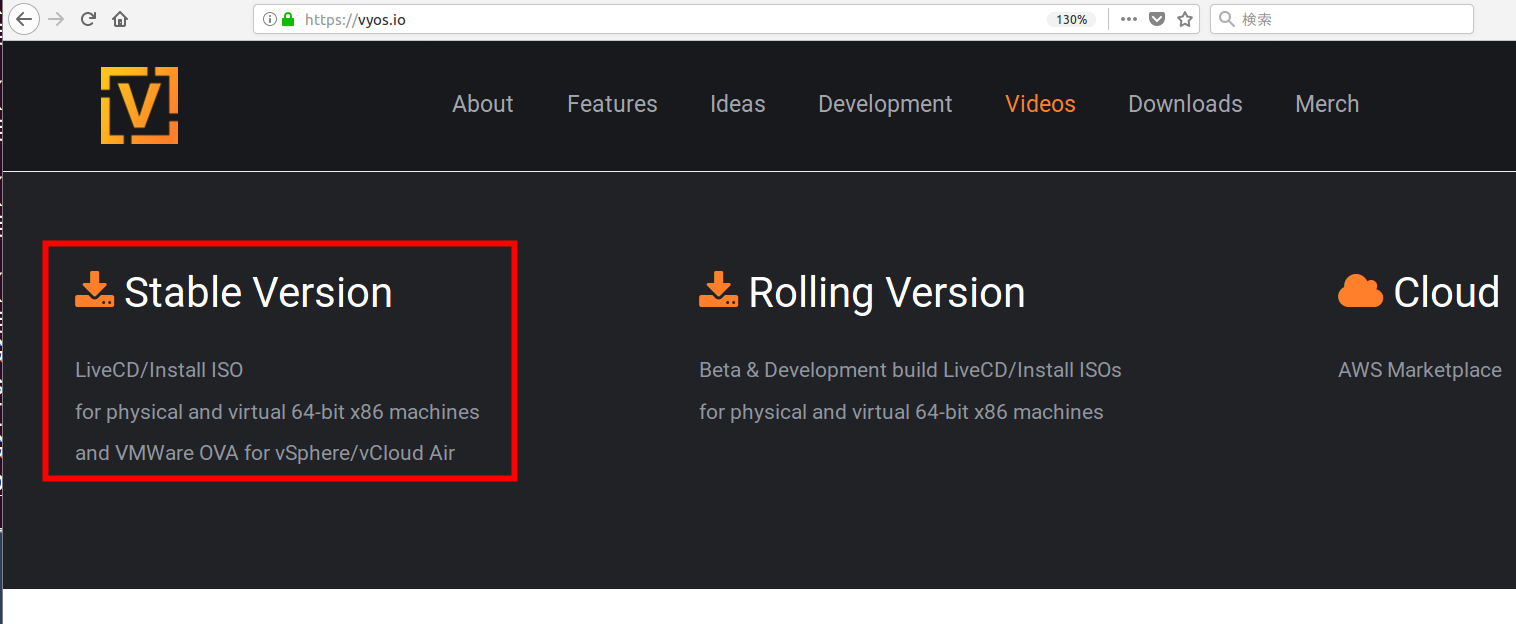Viewport: 1516px width, 624px height.
Task: Click the "LiveCD/Install ISO" text
Action: (159, 370)
